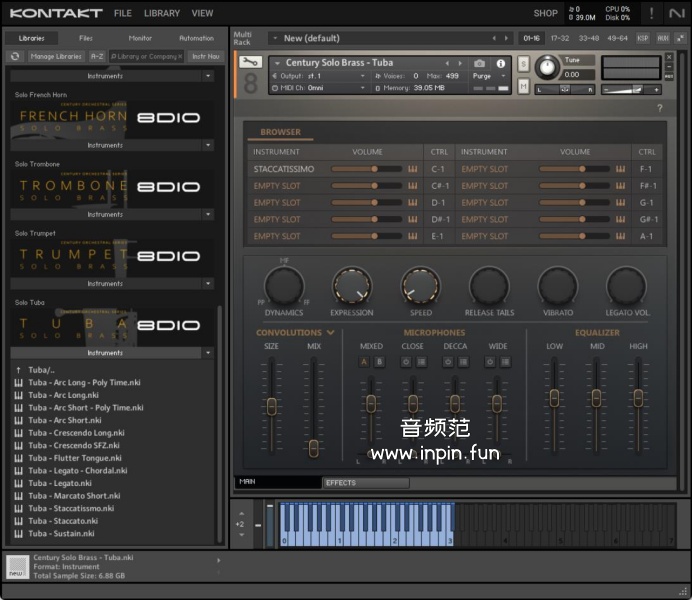Mute the Tuba instrument with M button
This screenshot has width=692, height=600.
(524, 86)
